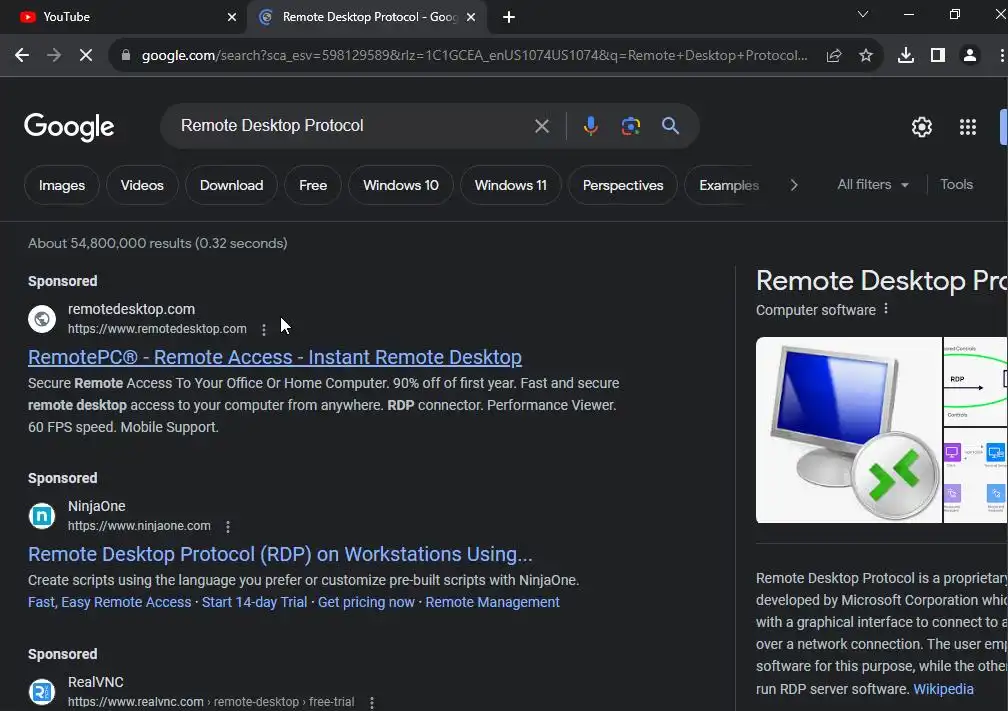The height and width of the screenshot is (711, 1008).
Task: Open the Remote Desktop monitor image
Action: click(x=849, y=430)
